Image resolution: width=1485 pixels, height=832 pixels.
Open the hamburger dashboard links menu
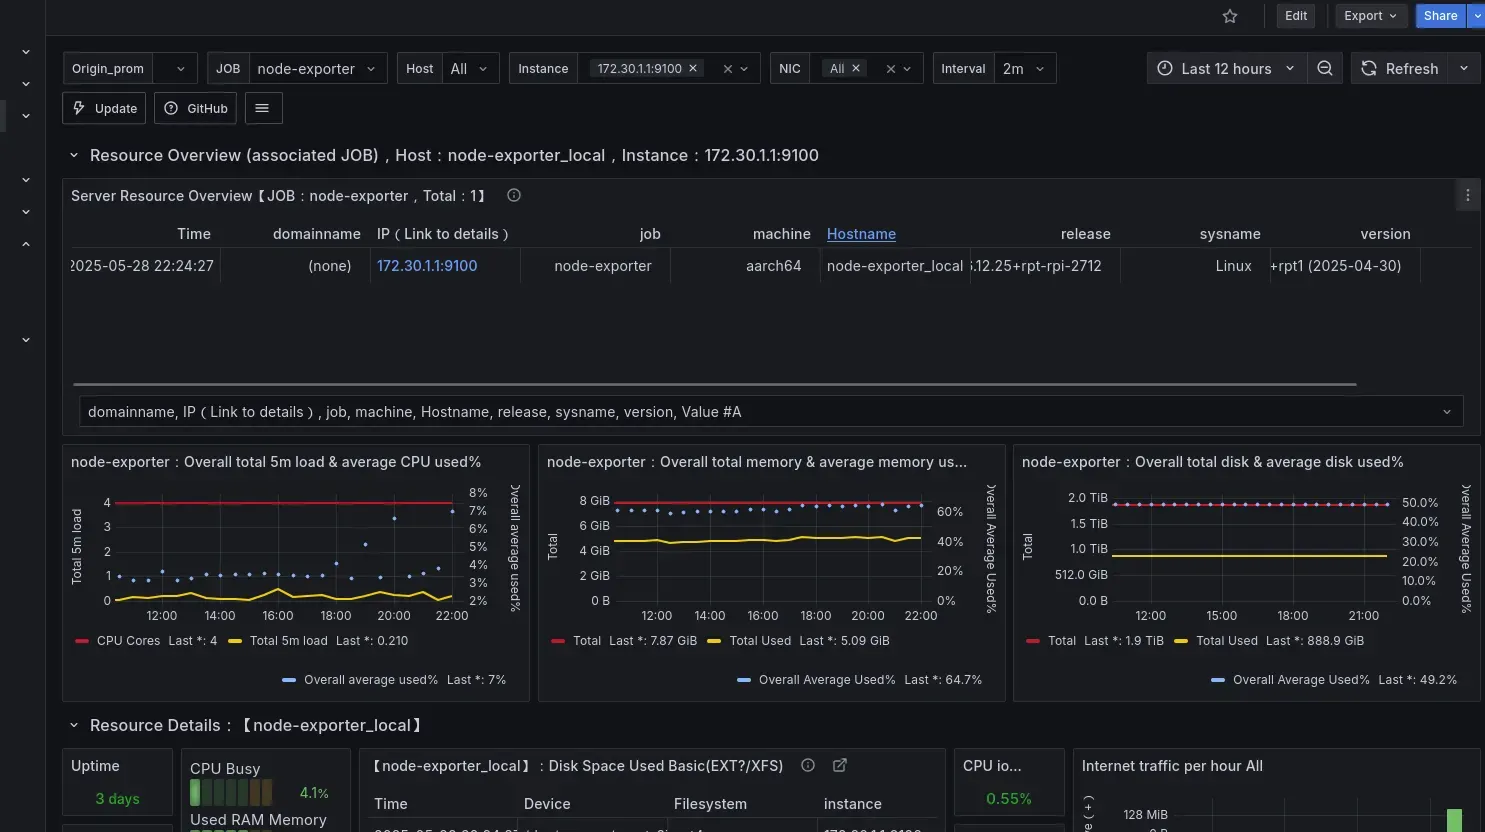point(262,108)
